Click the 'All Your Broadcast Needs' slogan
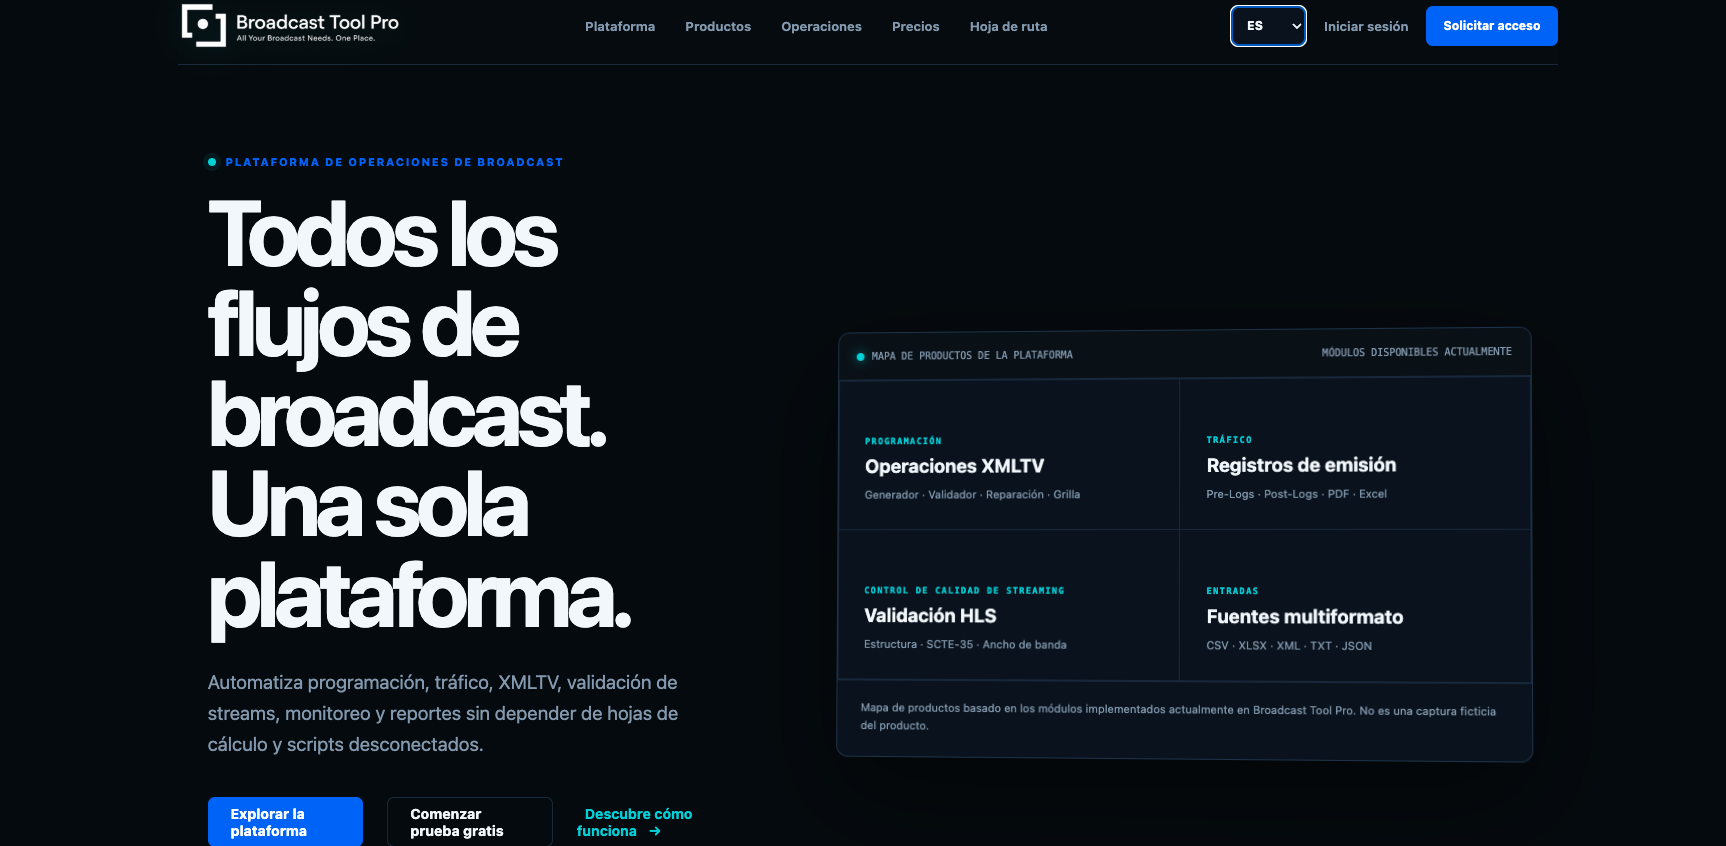Image resolution: width=1726 pixels, height=846 pixels. (x=306, y=39)
